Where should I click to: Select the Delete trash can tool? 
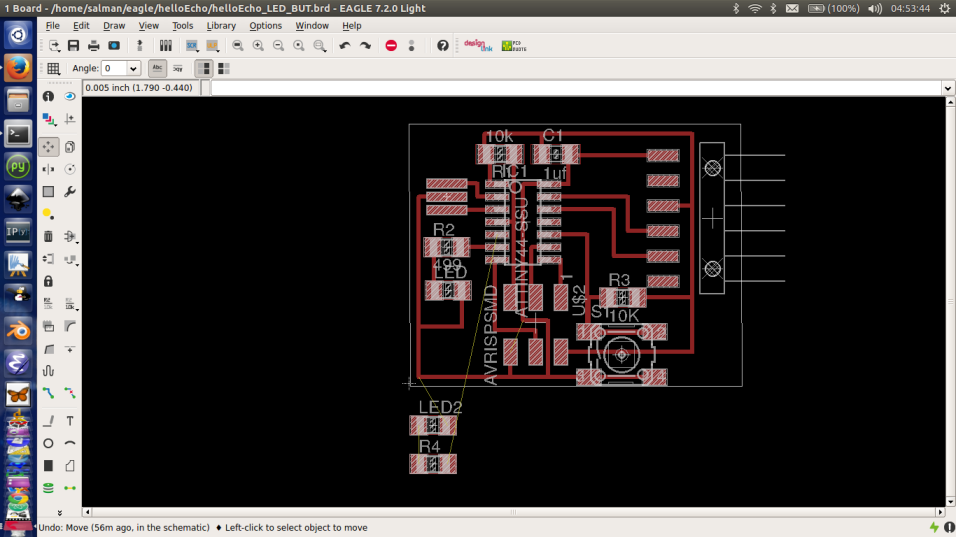pos(48,236)
